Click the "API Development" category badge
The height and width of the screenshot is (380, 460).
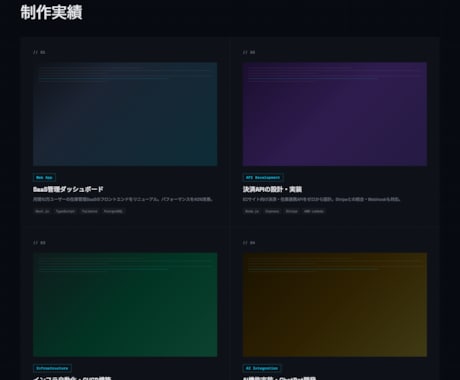(263, 178)
